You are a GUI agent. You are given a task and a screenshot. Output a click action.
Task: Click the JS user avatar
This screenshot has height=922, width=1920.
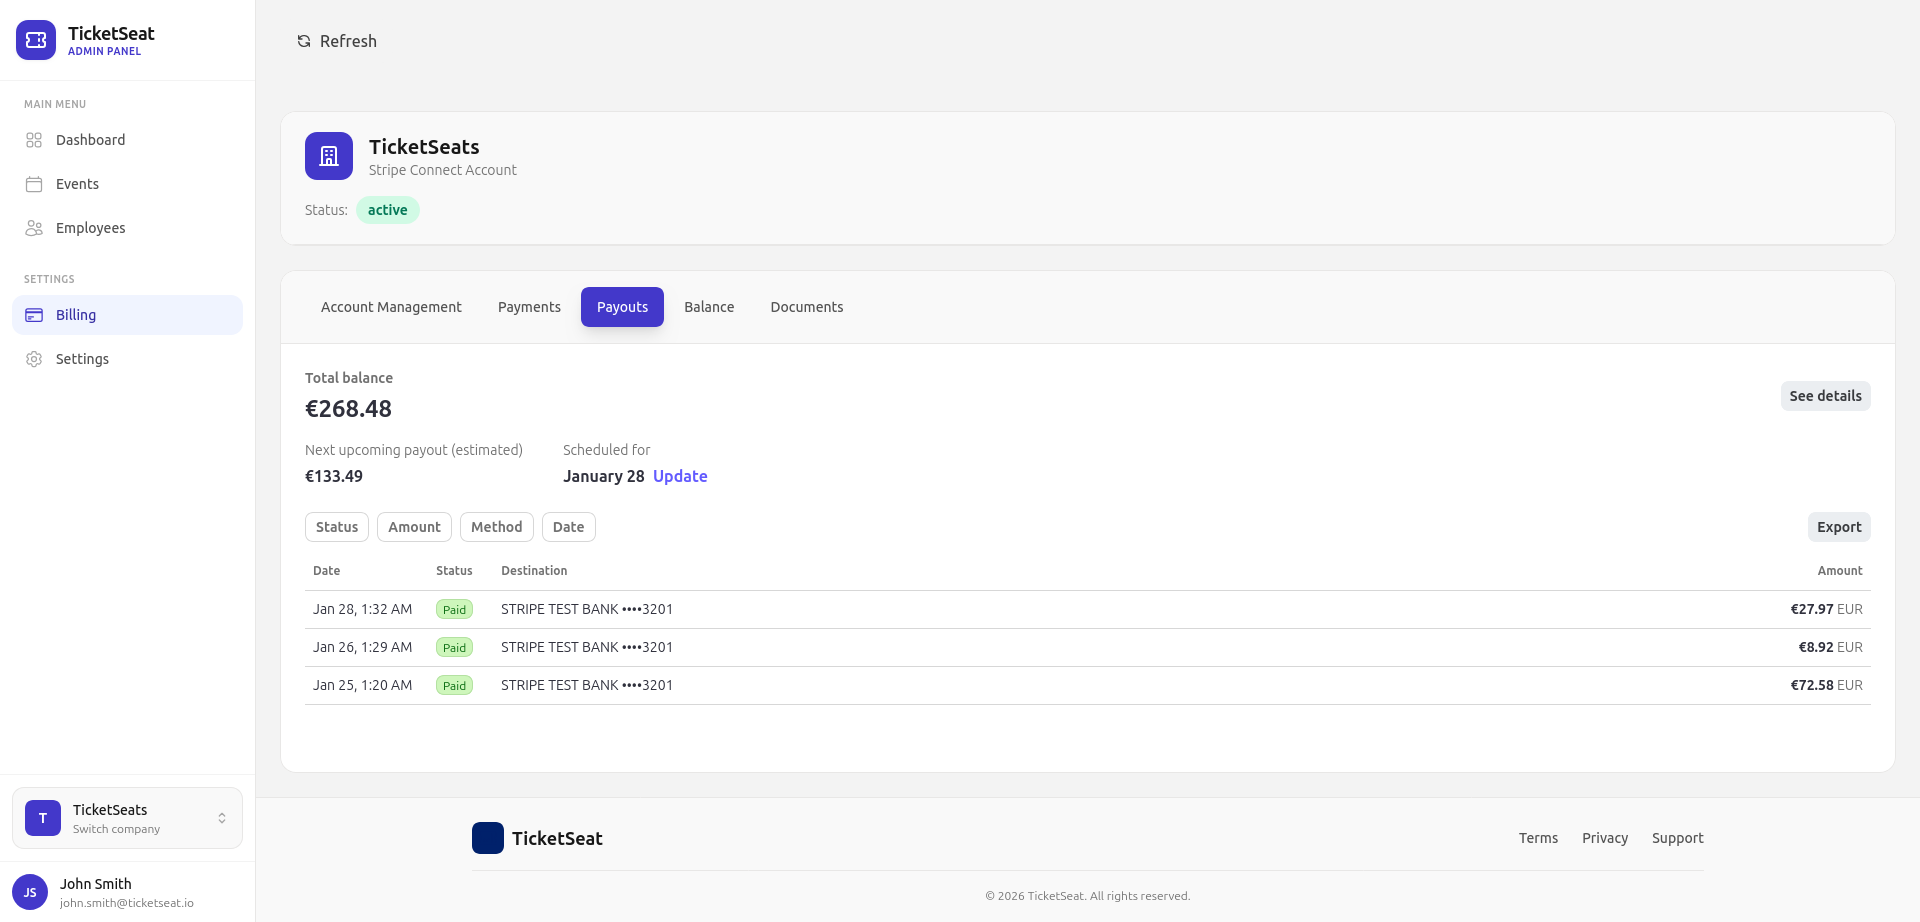click(30, 892)
